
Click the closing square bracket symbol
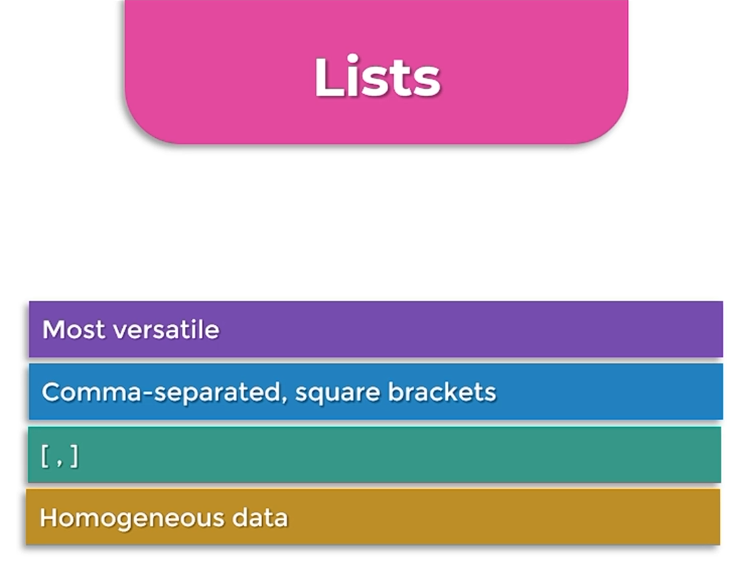[x=74, y=456]
